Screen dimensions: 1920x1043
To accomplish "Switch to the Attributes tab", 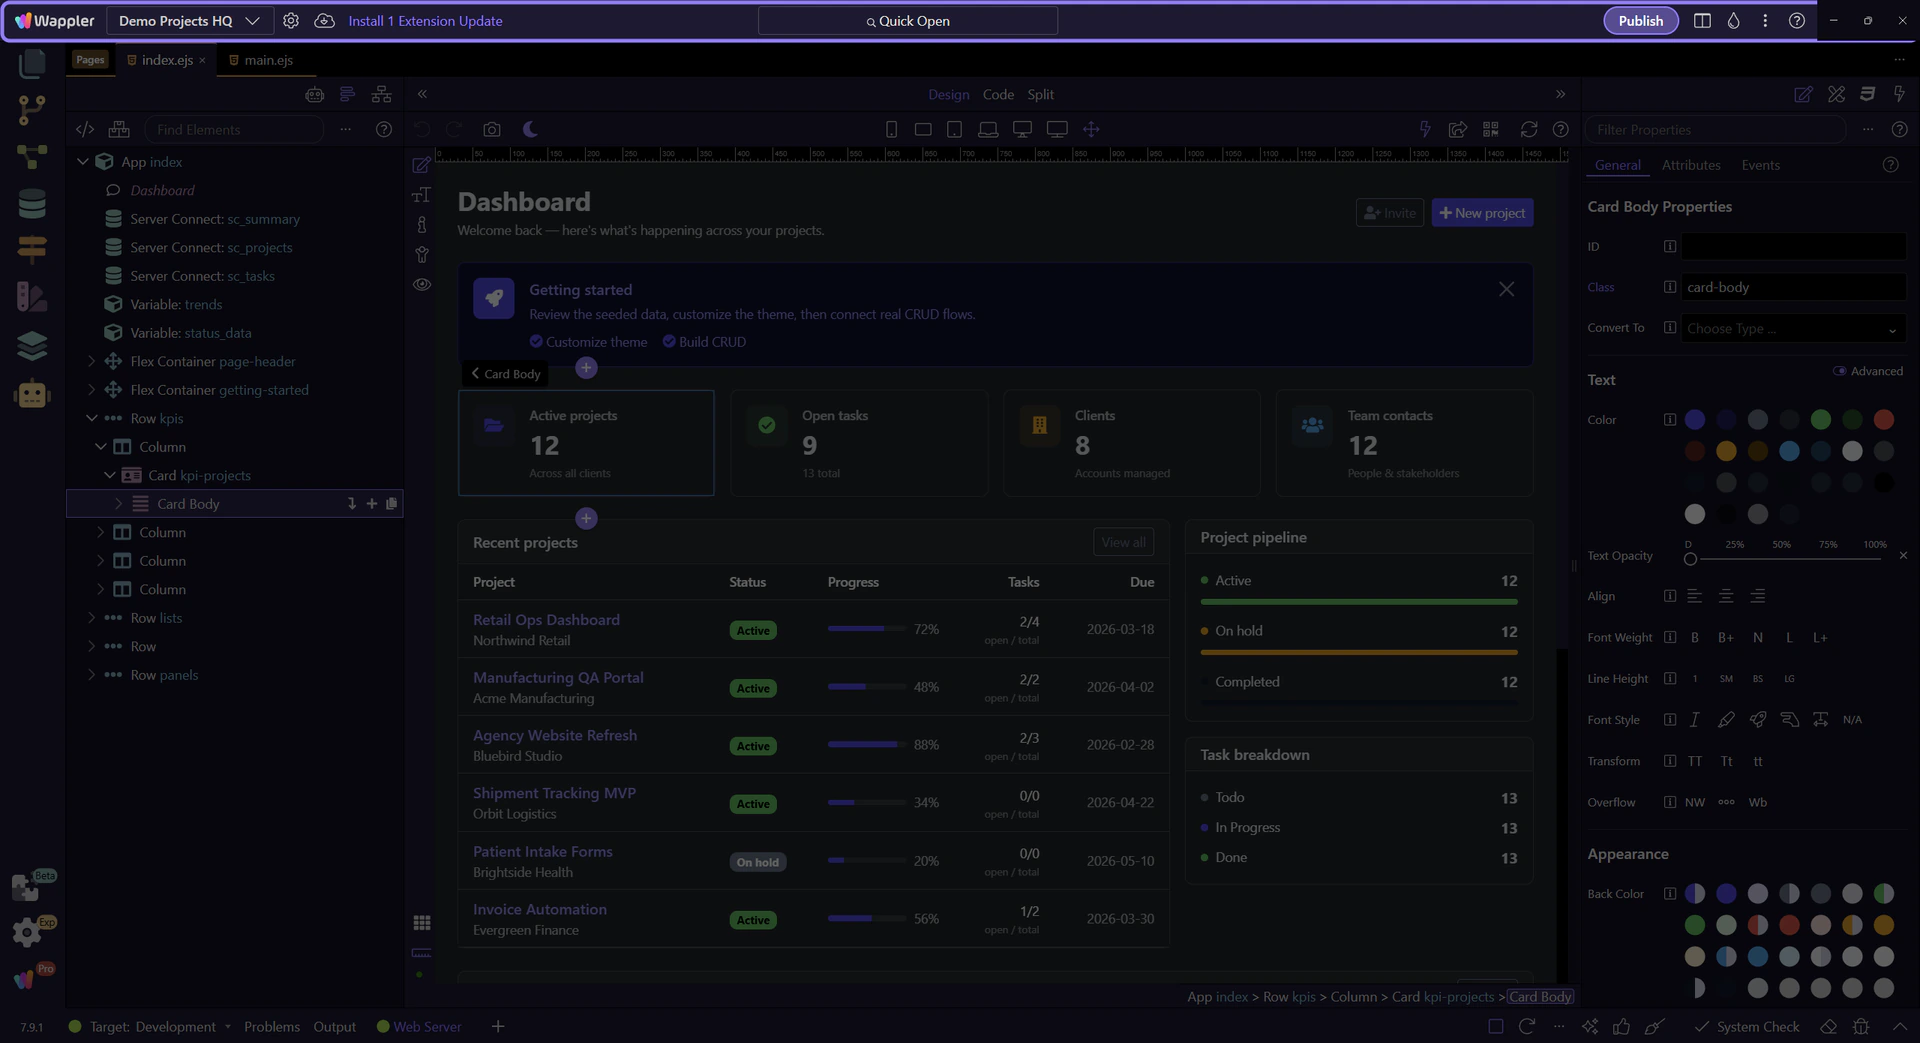I will (x=1690, y=165).
